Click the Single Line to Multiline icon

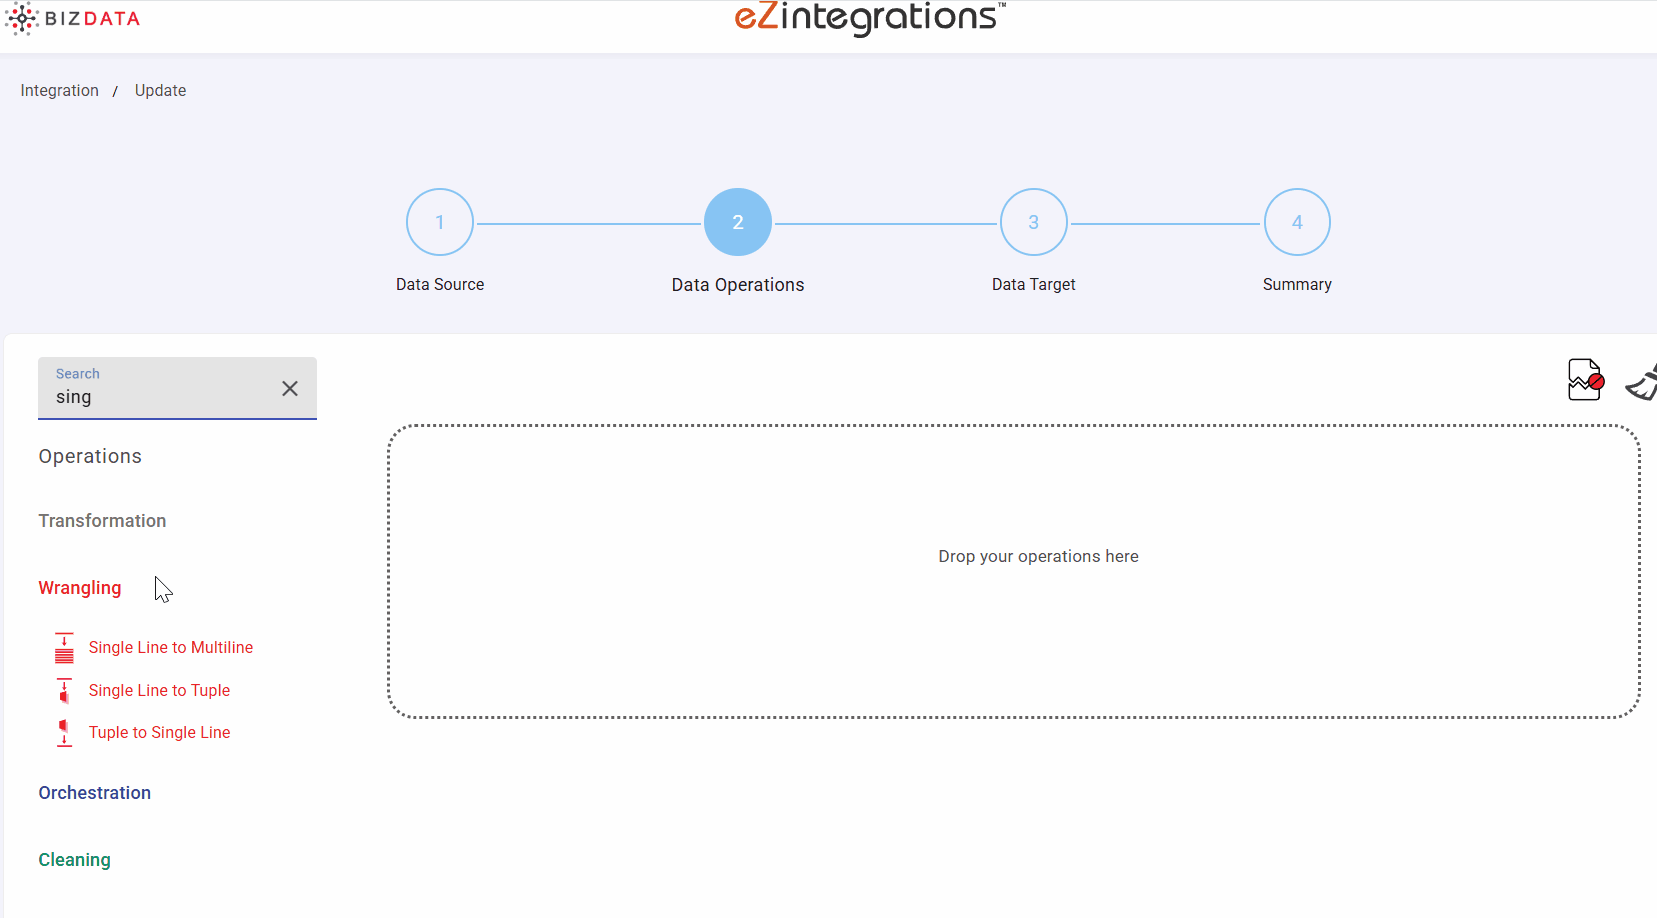coord(64,648)
